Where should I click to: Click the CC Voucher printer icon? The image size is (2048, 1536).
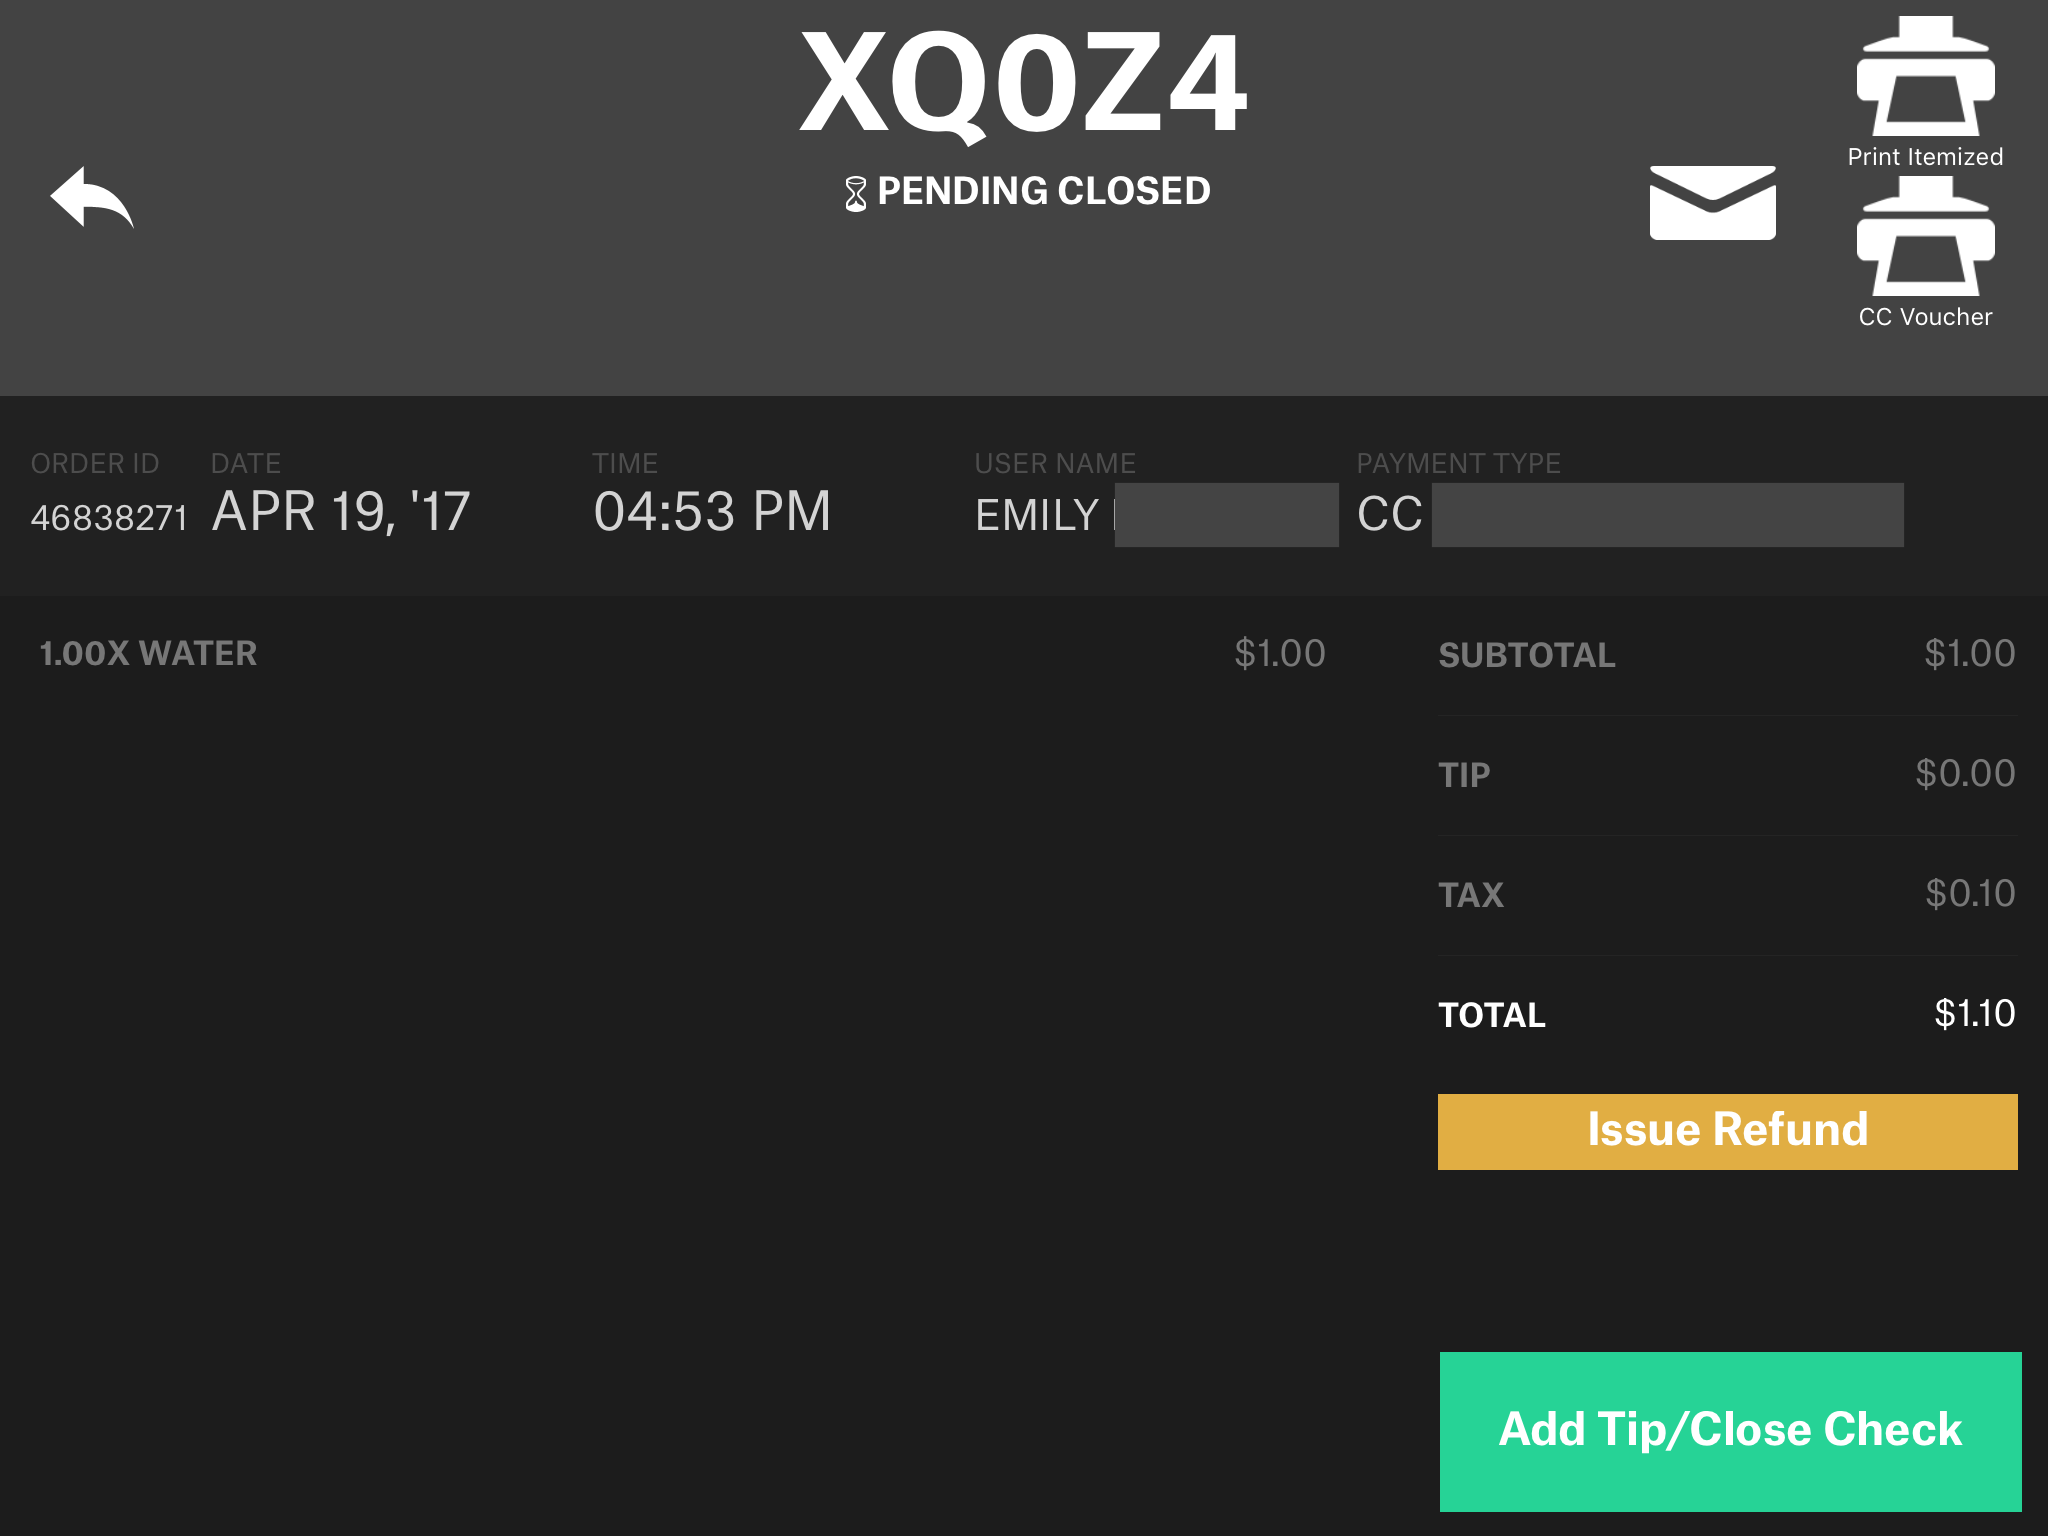pyautogui.click(x=1925, y=238)
